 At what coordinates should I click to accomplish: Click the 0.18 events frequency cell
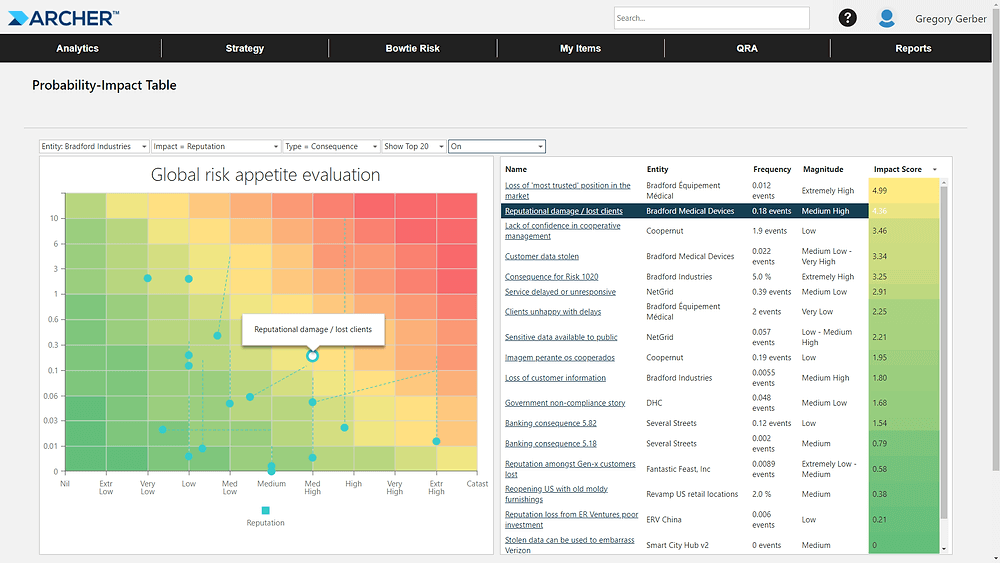coord(771,211)
